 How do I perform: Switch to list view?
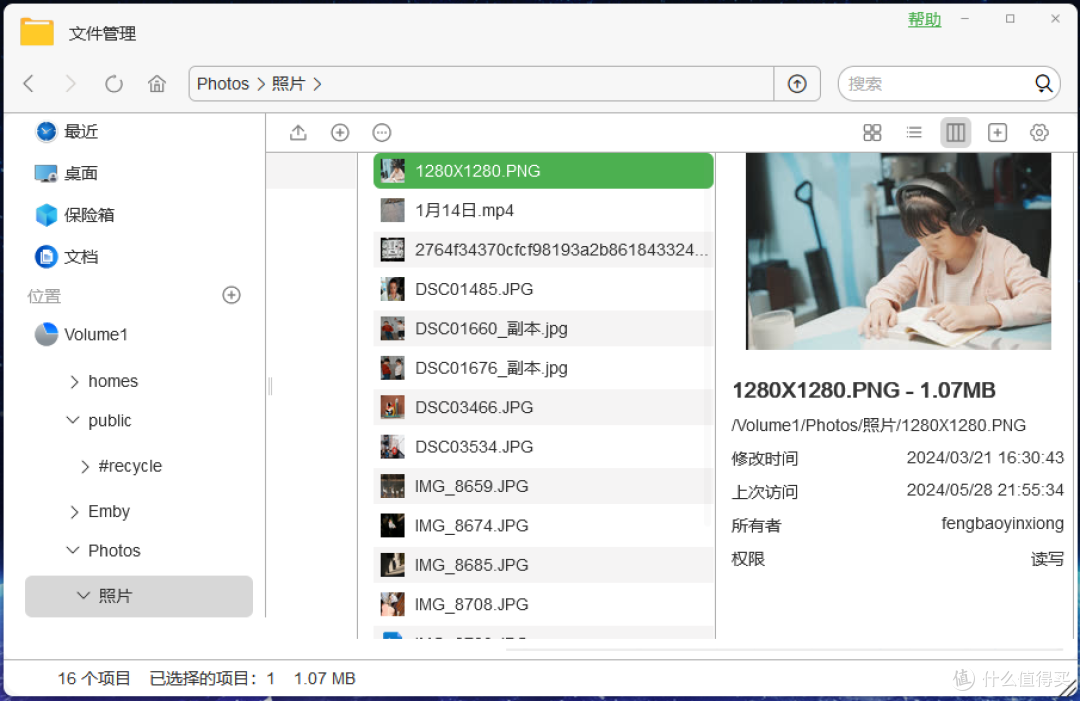(914, 132)
